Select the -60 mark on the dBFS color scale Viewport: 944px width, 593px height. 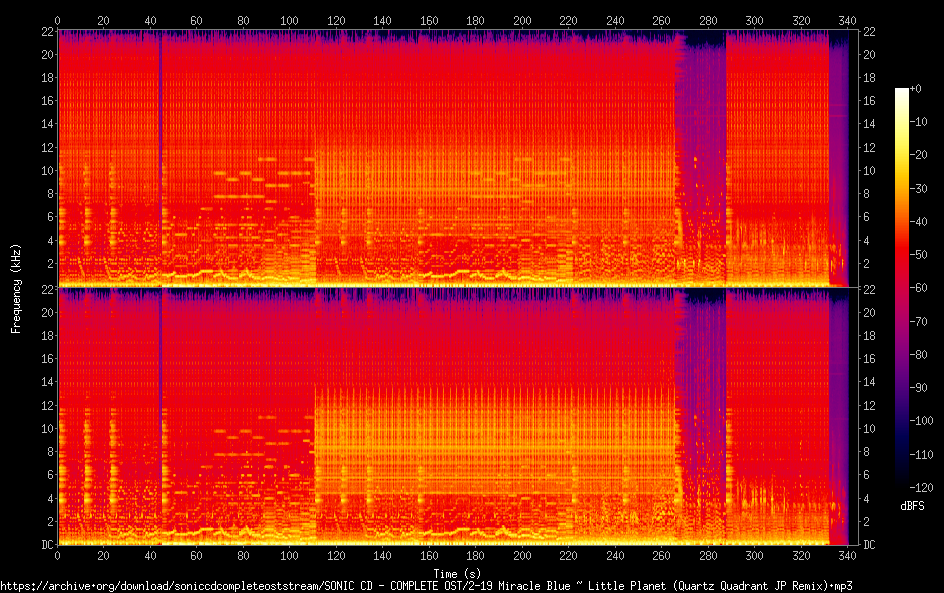click(915, 289)
